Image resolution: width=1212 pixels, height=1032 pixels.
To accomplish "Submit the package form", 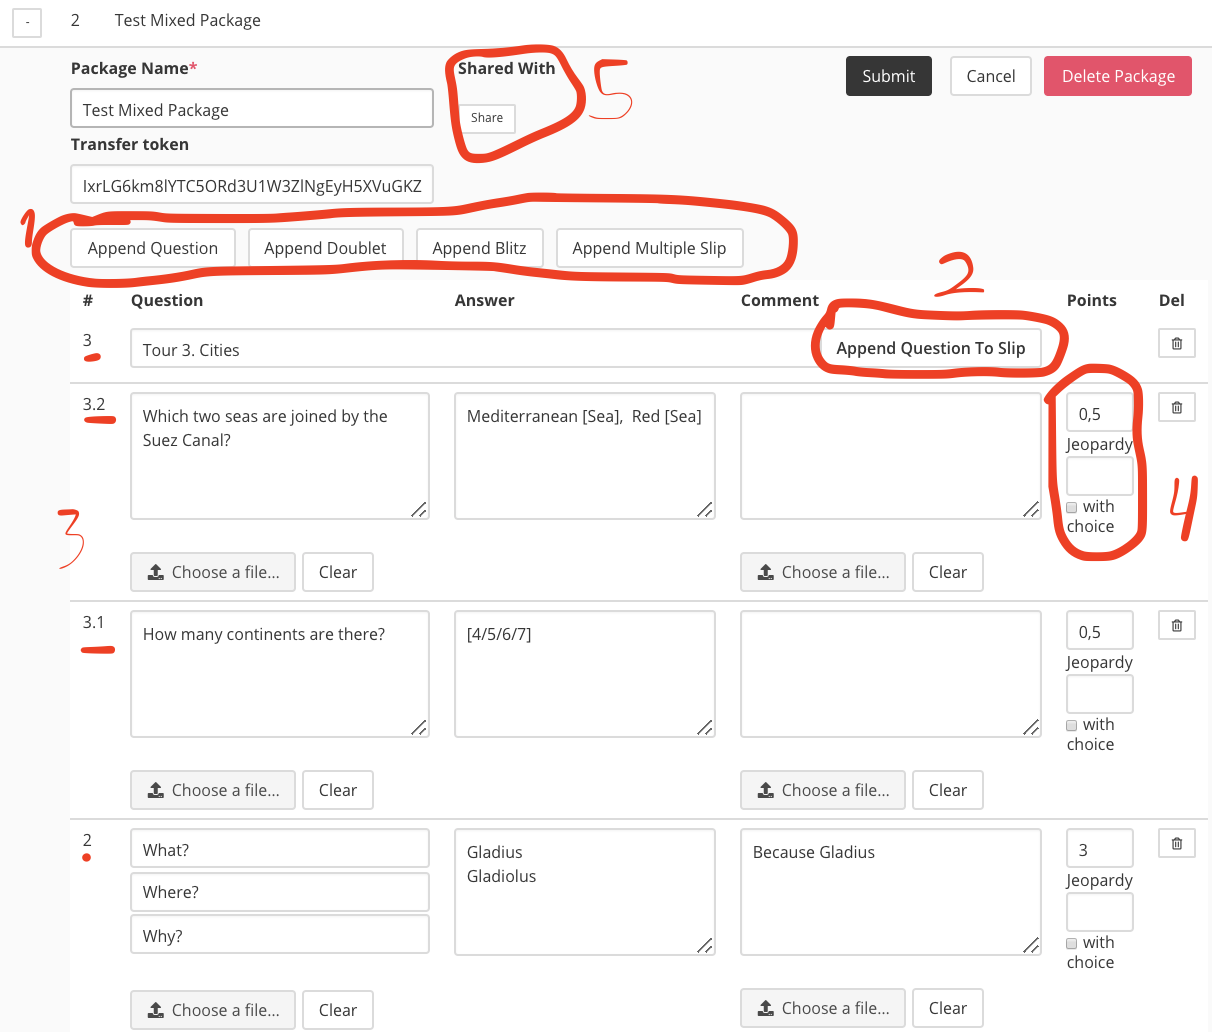I will click(888, 76).
